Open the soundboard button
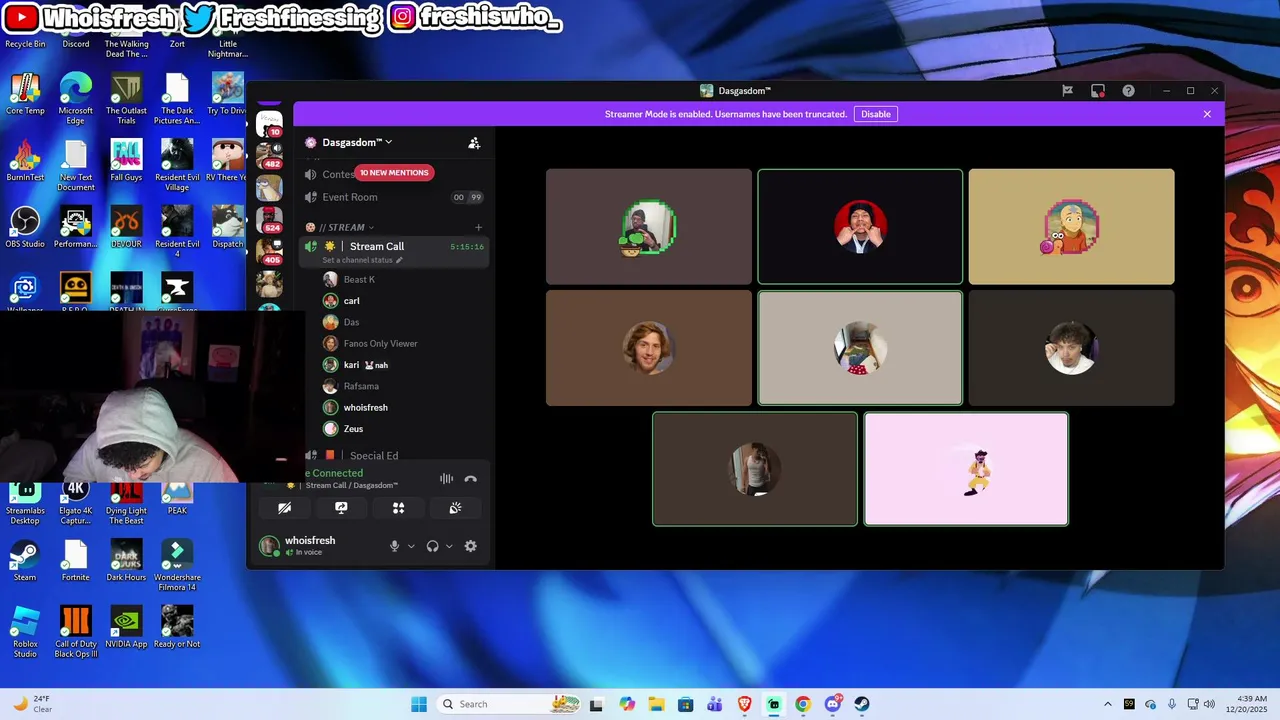Screen dimensions: 1280x720 click(455, 508)
